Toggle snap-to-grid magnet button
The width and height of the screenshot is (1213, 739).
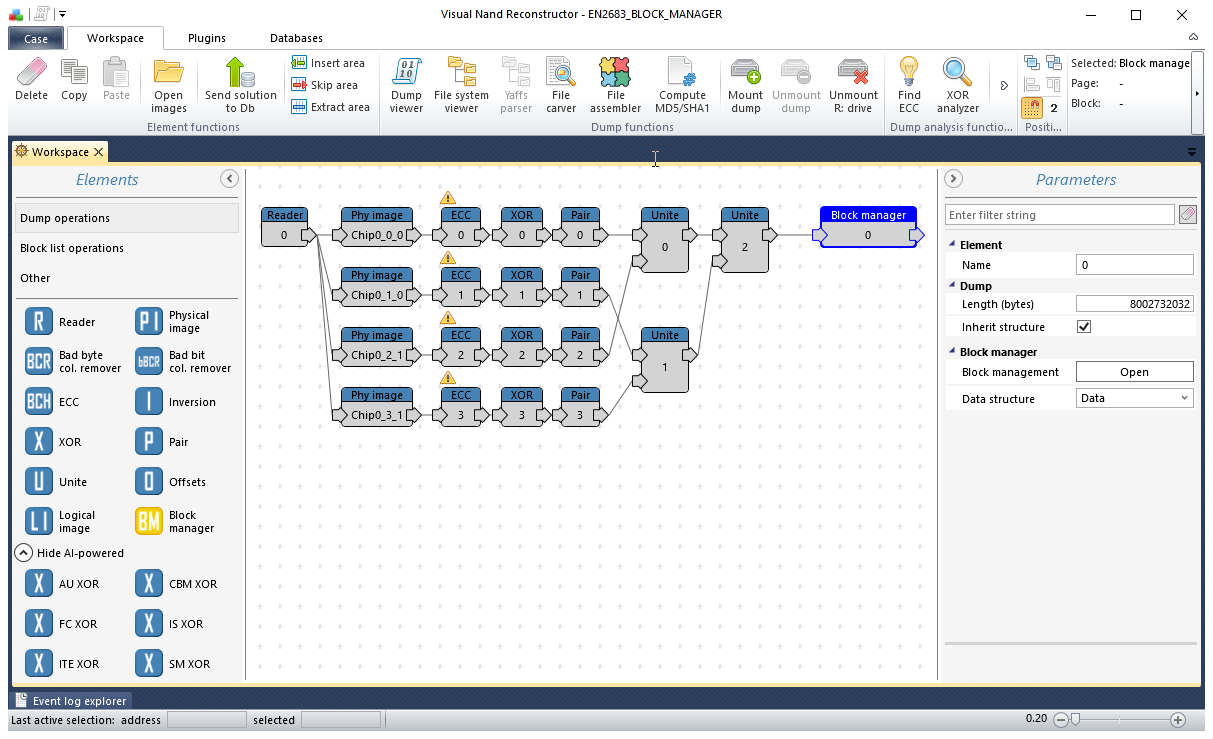point(1030,107)
